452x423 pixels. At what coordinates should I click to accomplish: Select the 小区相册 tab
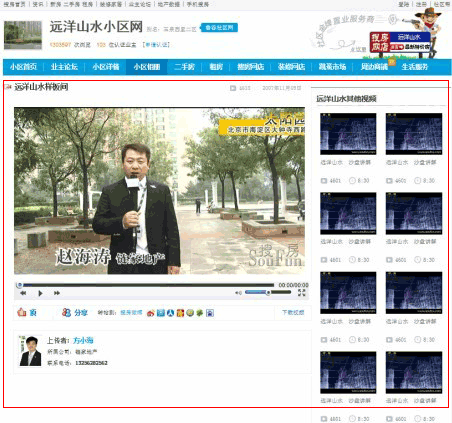[x=147, y=67]
